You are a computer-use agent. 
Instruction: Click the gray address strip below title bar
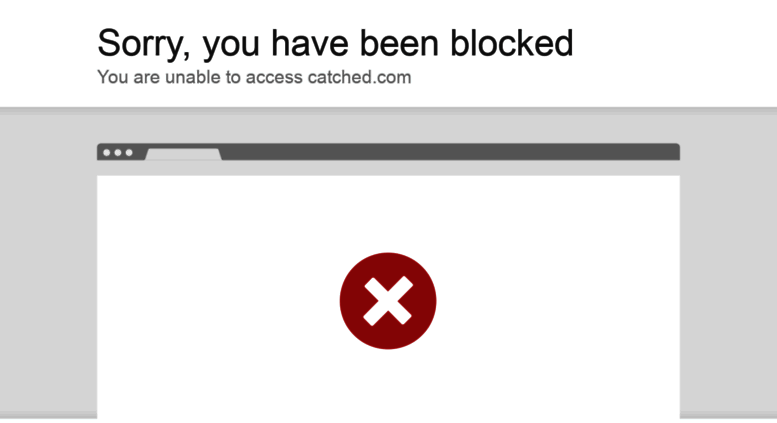pos(388,168)
